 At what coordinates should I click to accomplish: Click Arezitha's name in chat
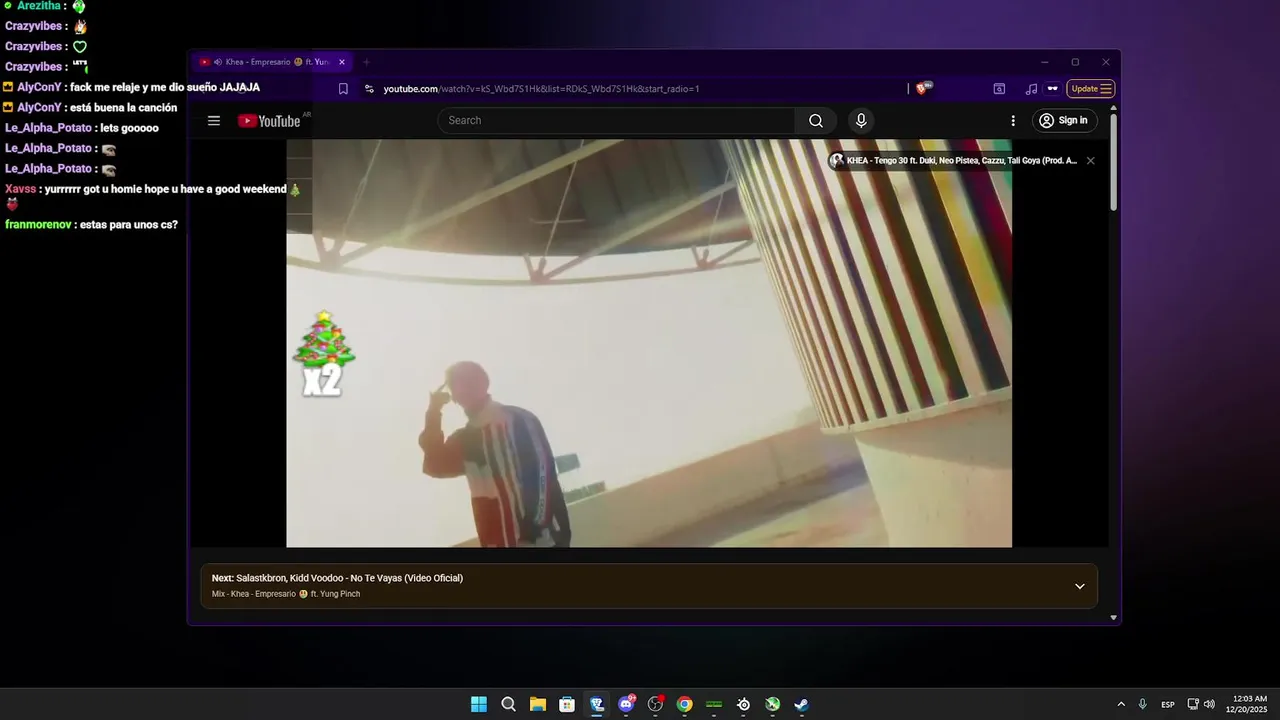coord(40,7)
